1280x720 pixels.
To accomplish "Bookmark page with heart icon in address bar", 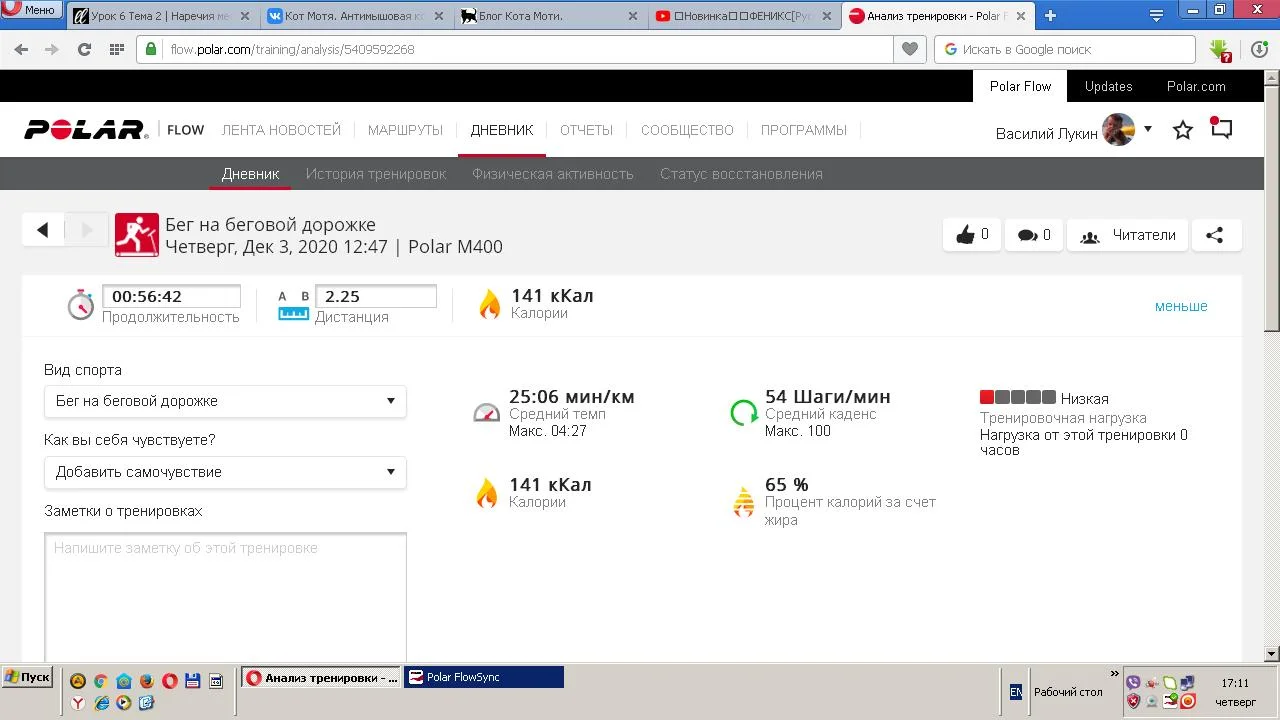I will coord(909,49).
